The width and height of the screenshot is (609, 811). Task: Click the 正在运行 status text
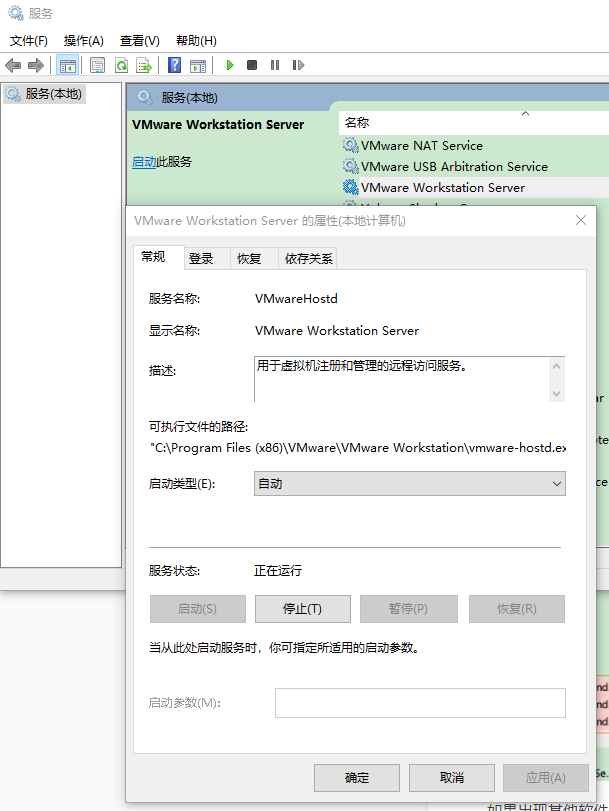pos(278,570)
